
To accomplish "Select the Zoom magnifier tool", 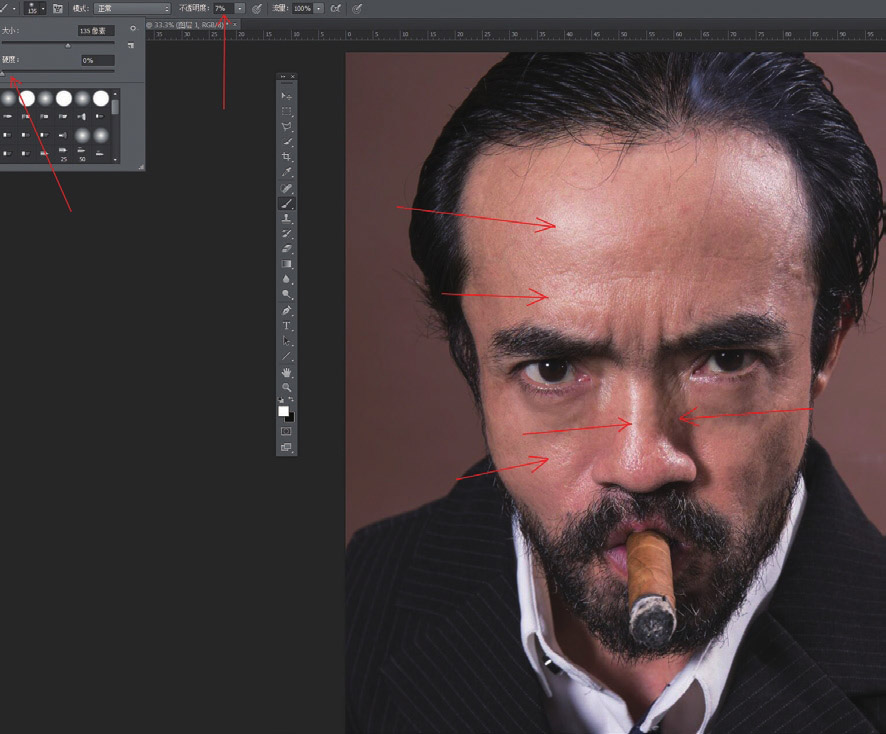I will [287, 388].
